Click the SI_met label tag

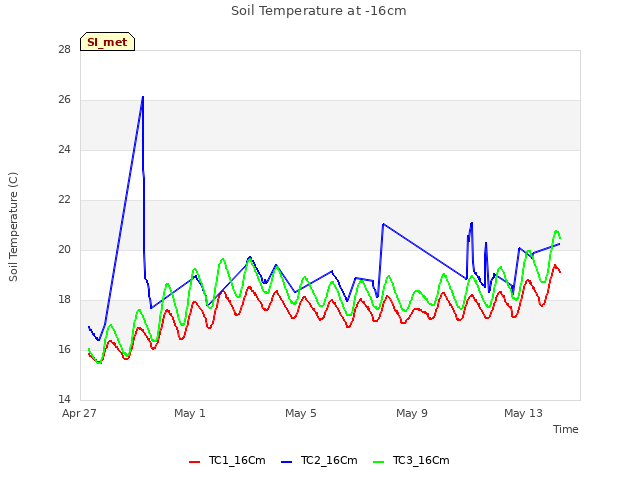tap(107, 42)
